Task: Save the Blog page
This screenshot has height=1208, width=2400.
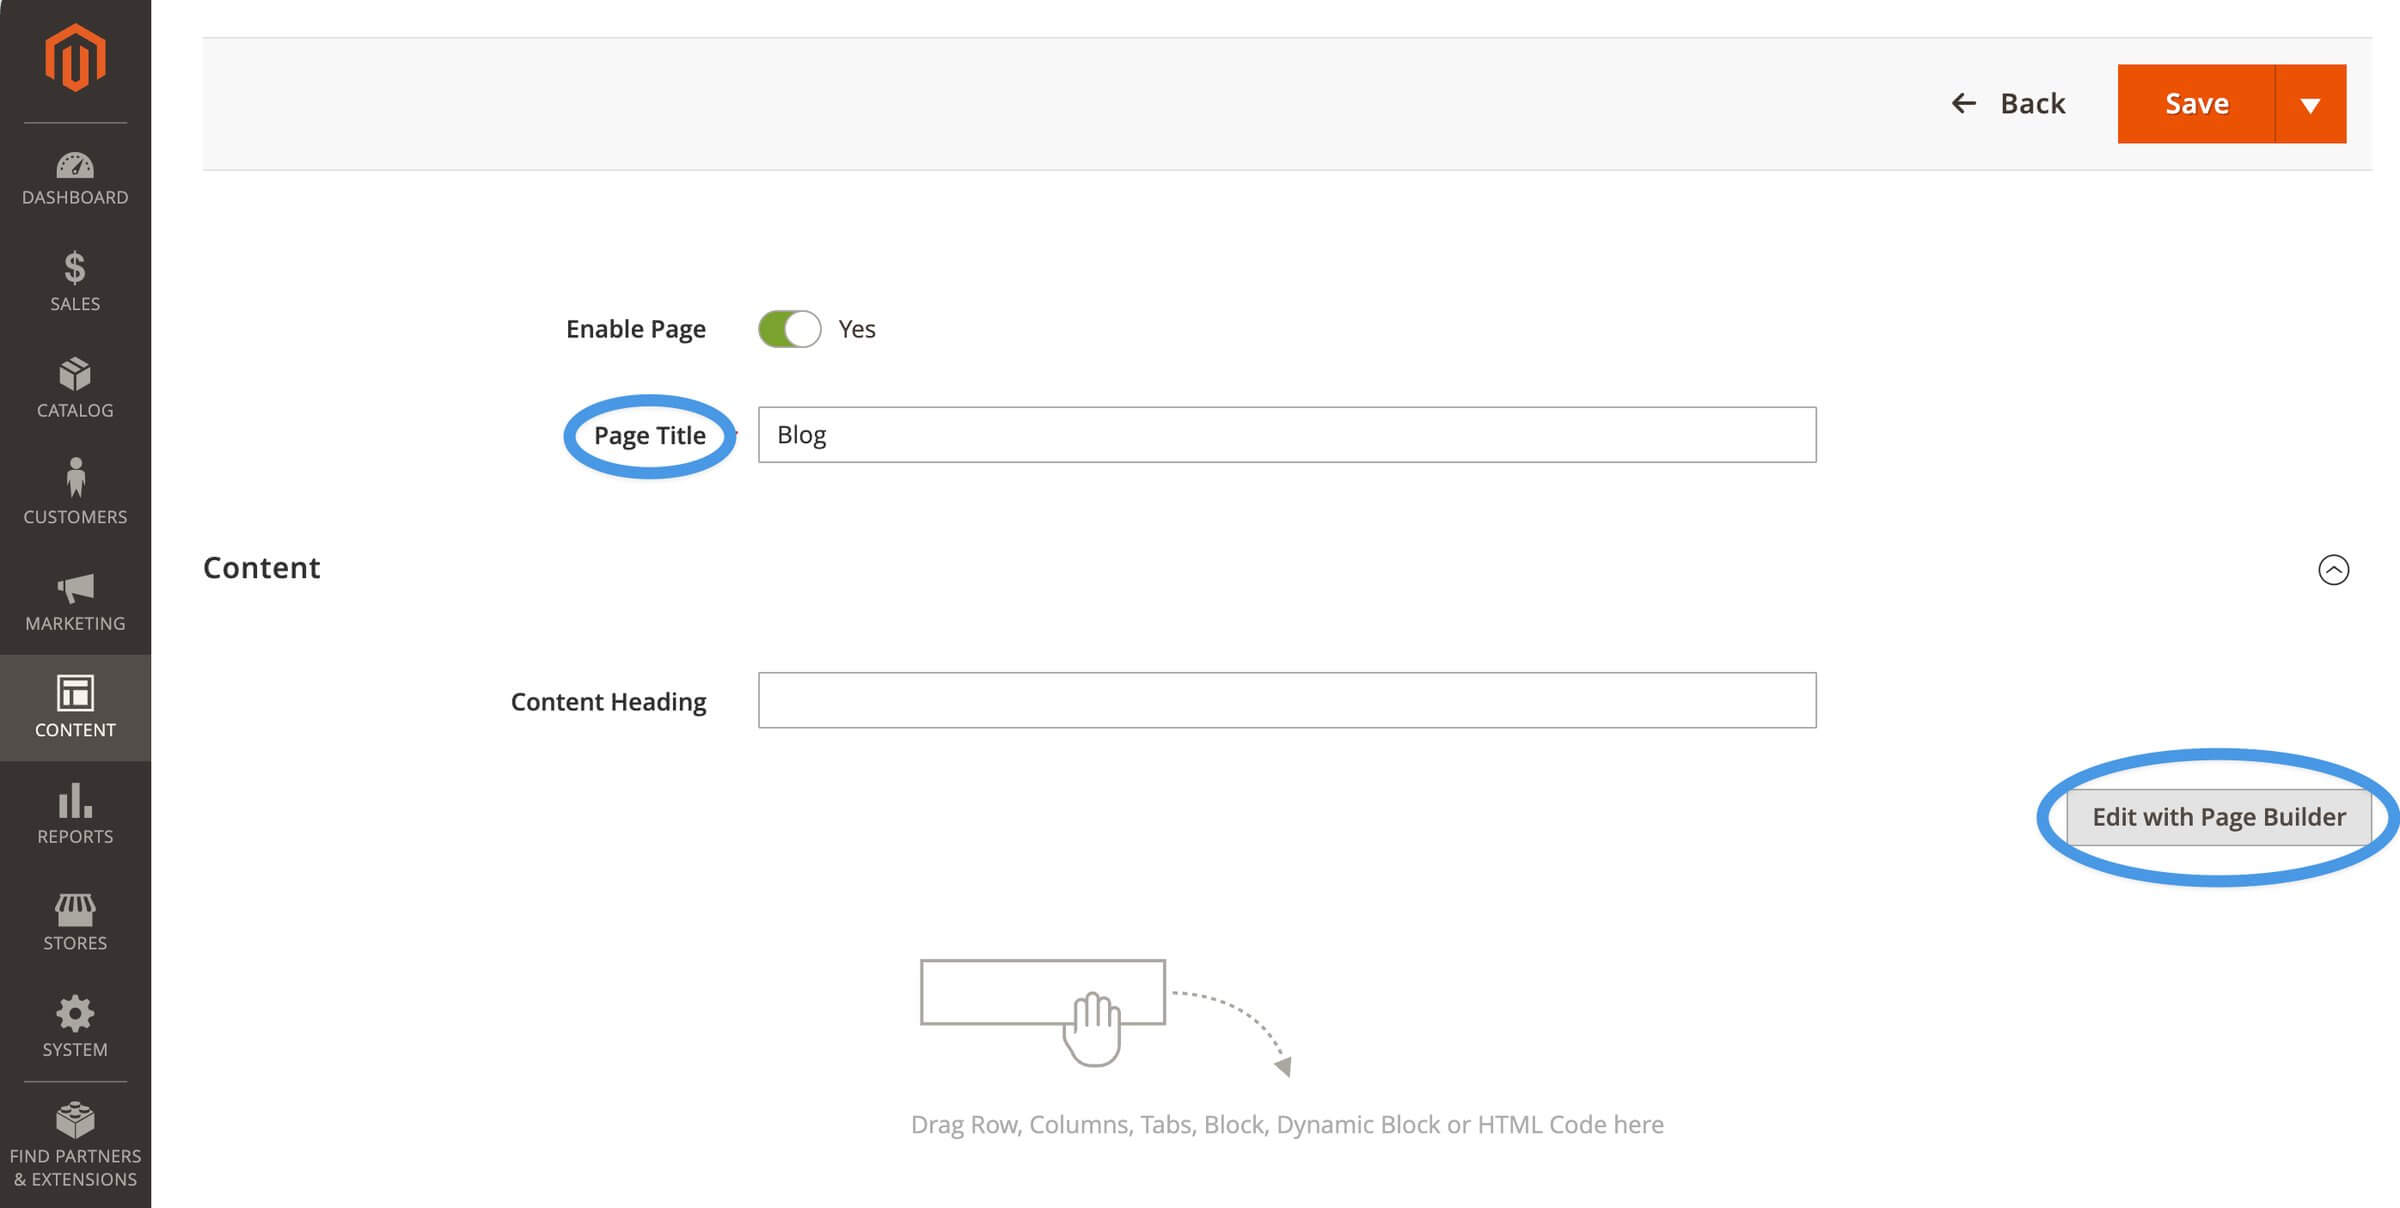Action: click(x=2196, y=103)
